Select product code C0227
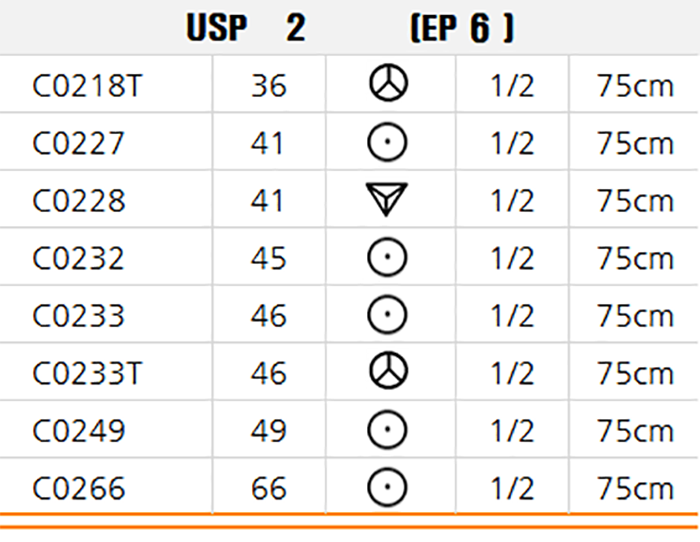Image resolution: width=700 pixels, height=542 pixels. 78,143
